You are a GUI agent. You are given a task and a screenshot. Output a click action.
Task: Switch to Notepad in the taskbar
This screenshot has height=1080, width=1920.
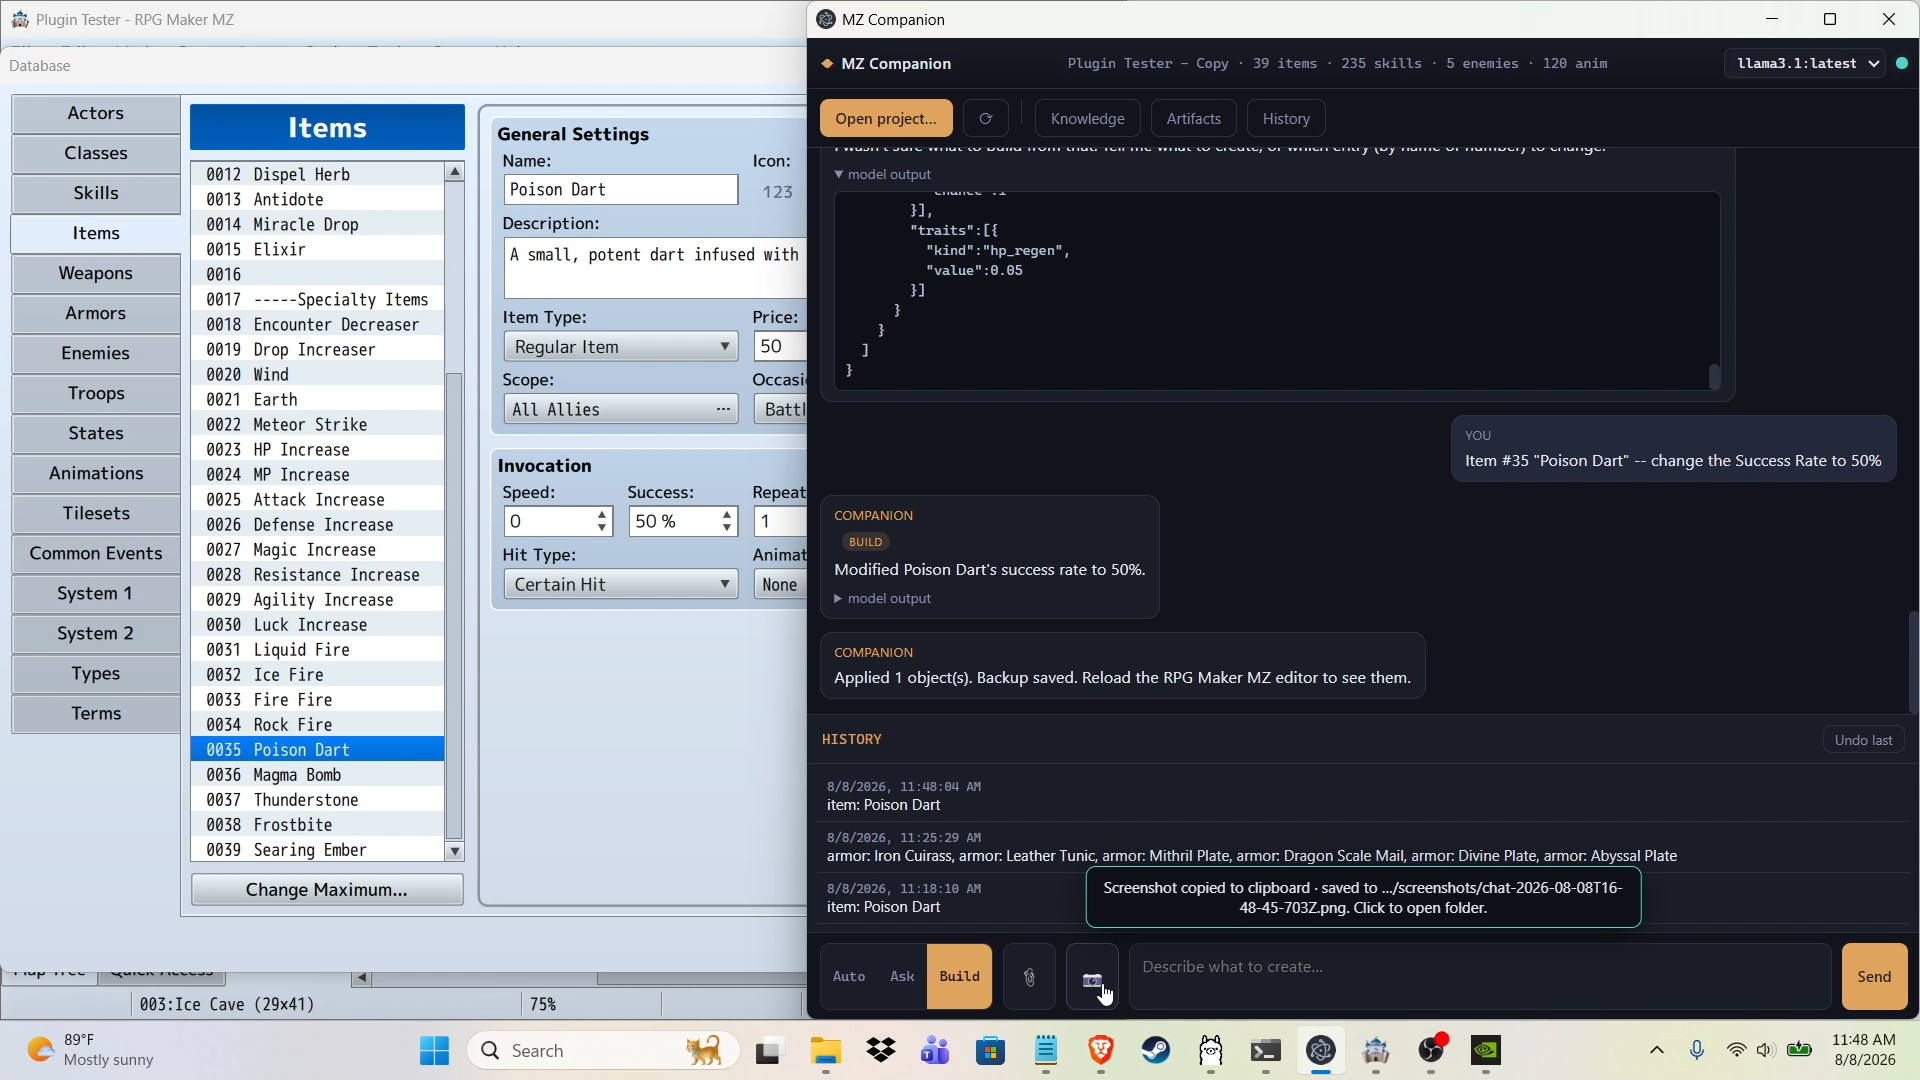pos(1046,1050)
